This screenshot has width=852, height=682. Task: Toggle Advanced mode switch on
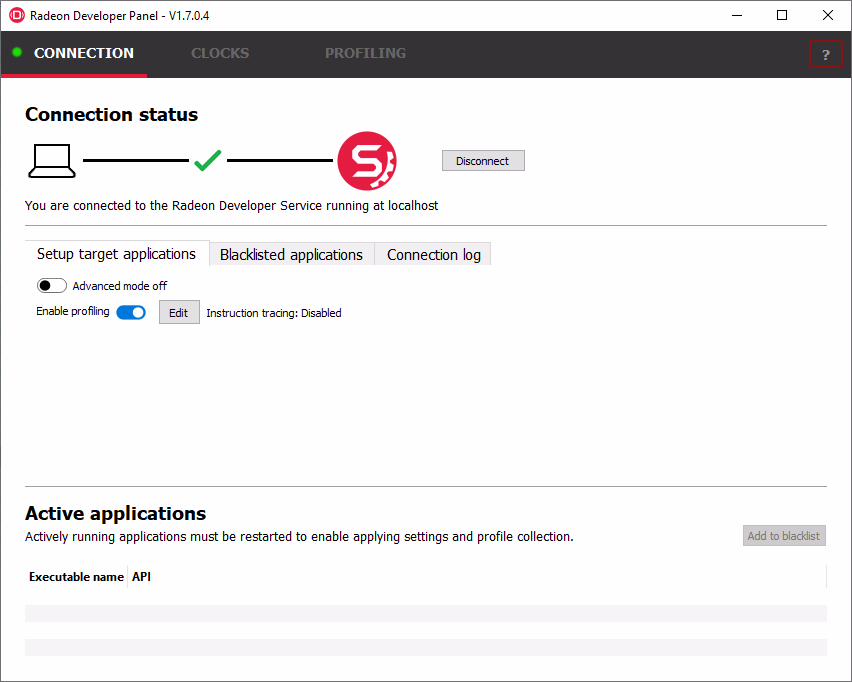52,286
